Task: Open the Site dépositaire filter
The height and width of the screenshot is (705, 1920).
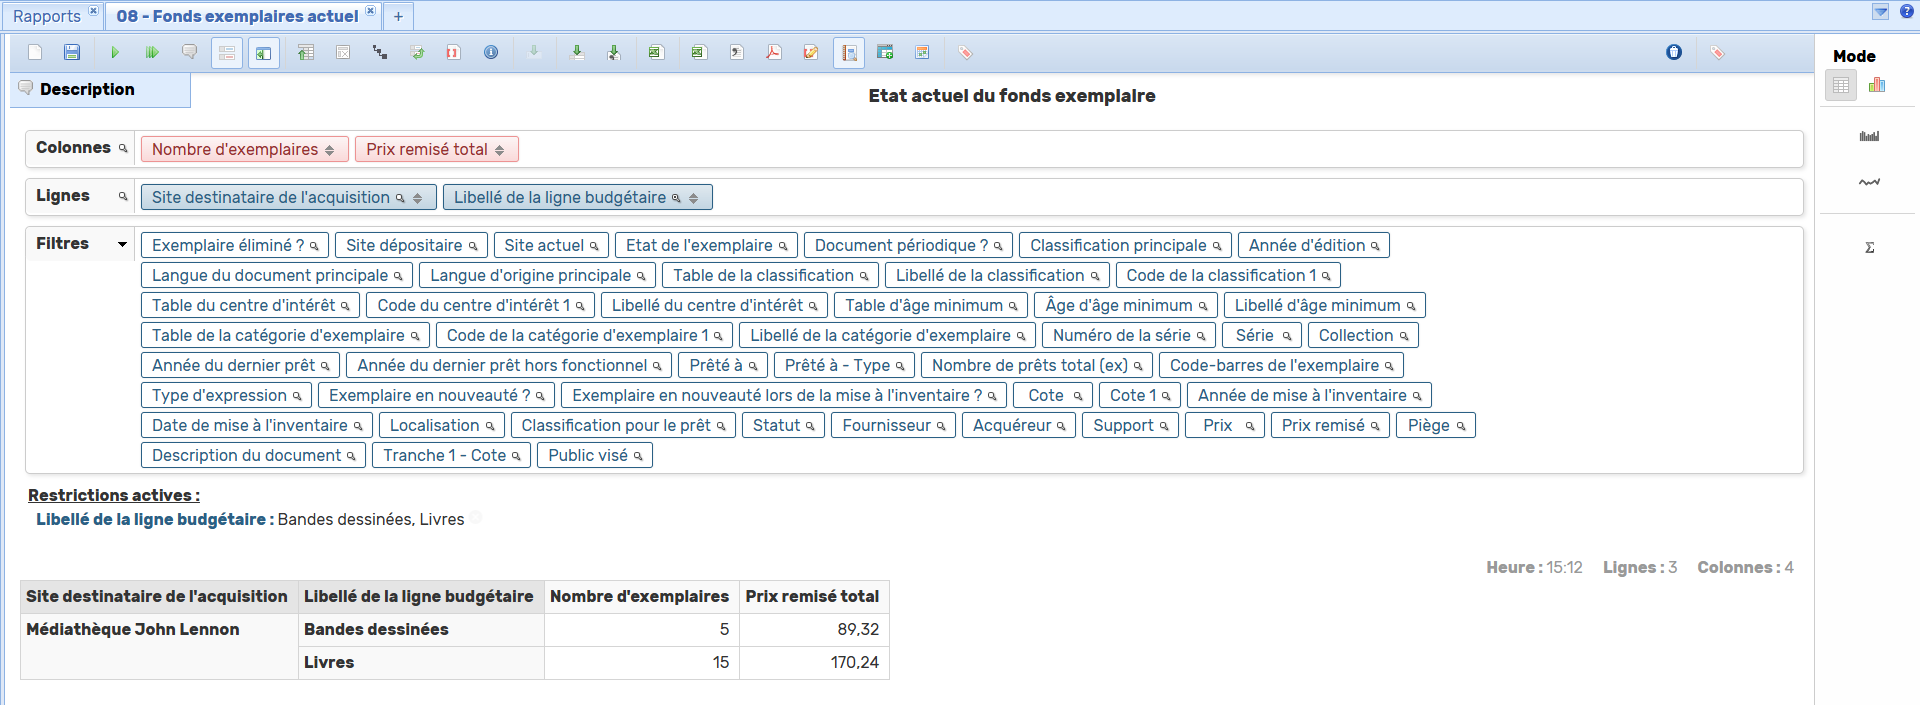Action: [x=411, y=245]
